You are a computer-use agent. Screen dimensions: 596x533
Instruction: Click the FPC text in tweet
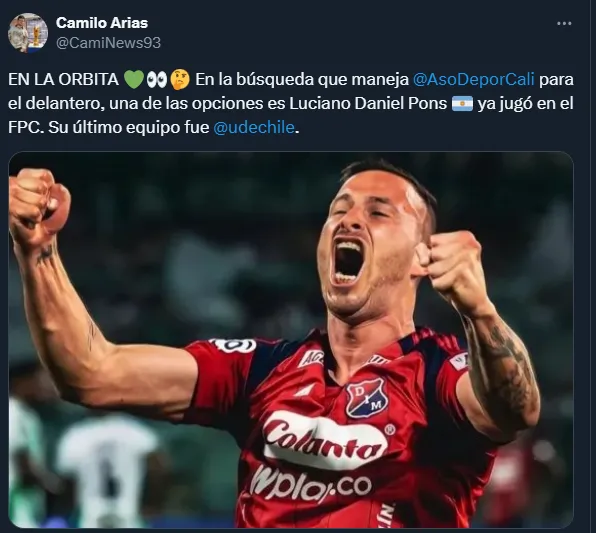click(x=24, y=127)
